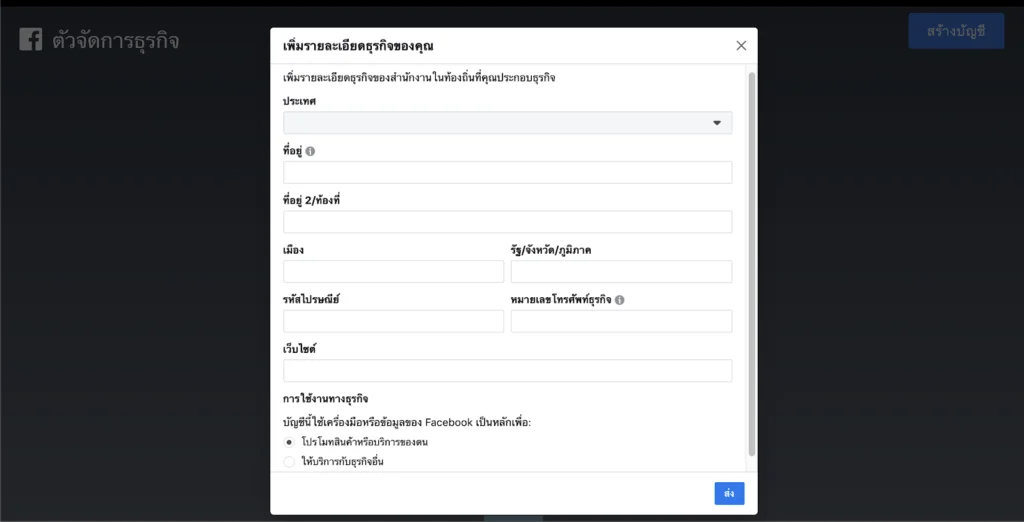Click the dialog's vertical scrollbar
This screenshot has width=1024, height=522.
click(x=752, y=264)
